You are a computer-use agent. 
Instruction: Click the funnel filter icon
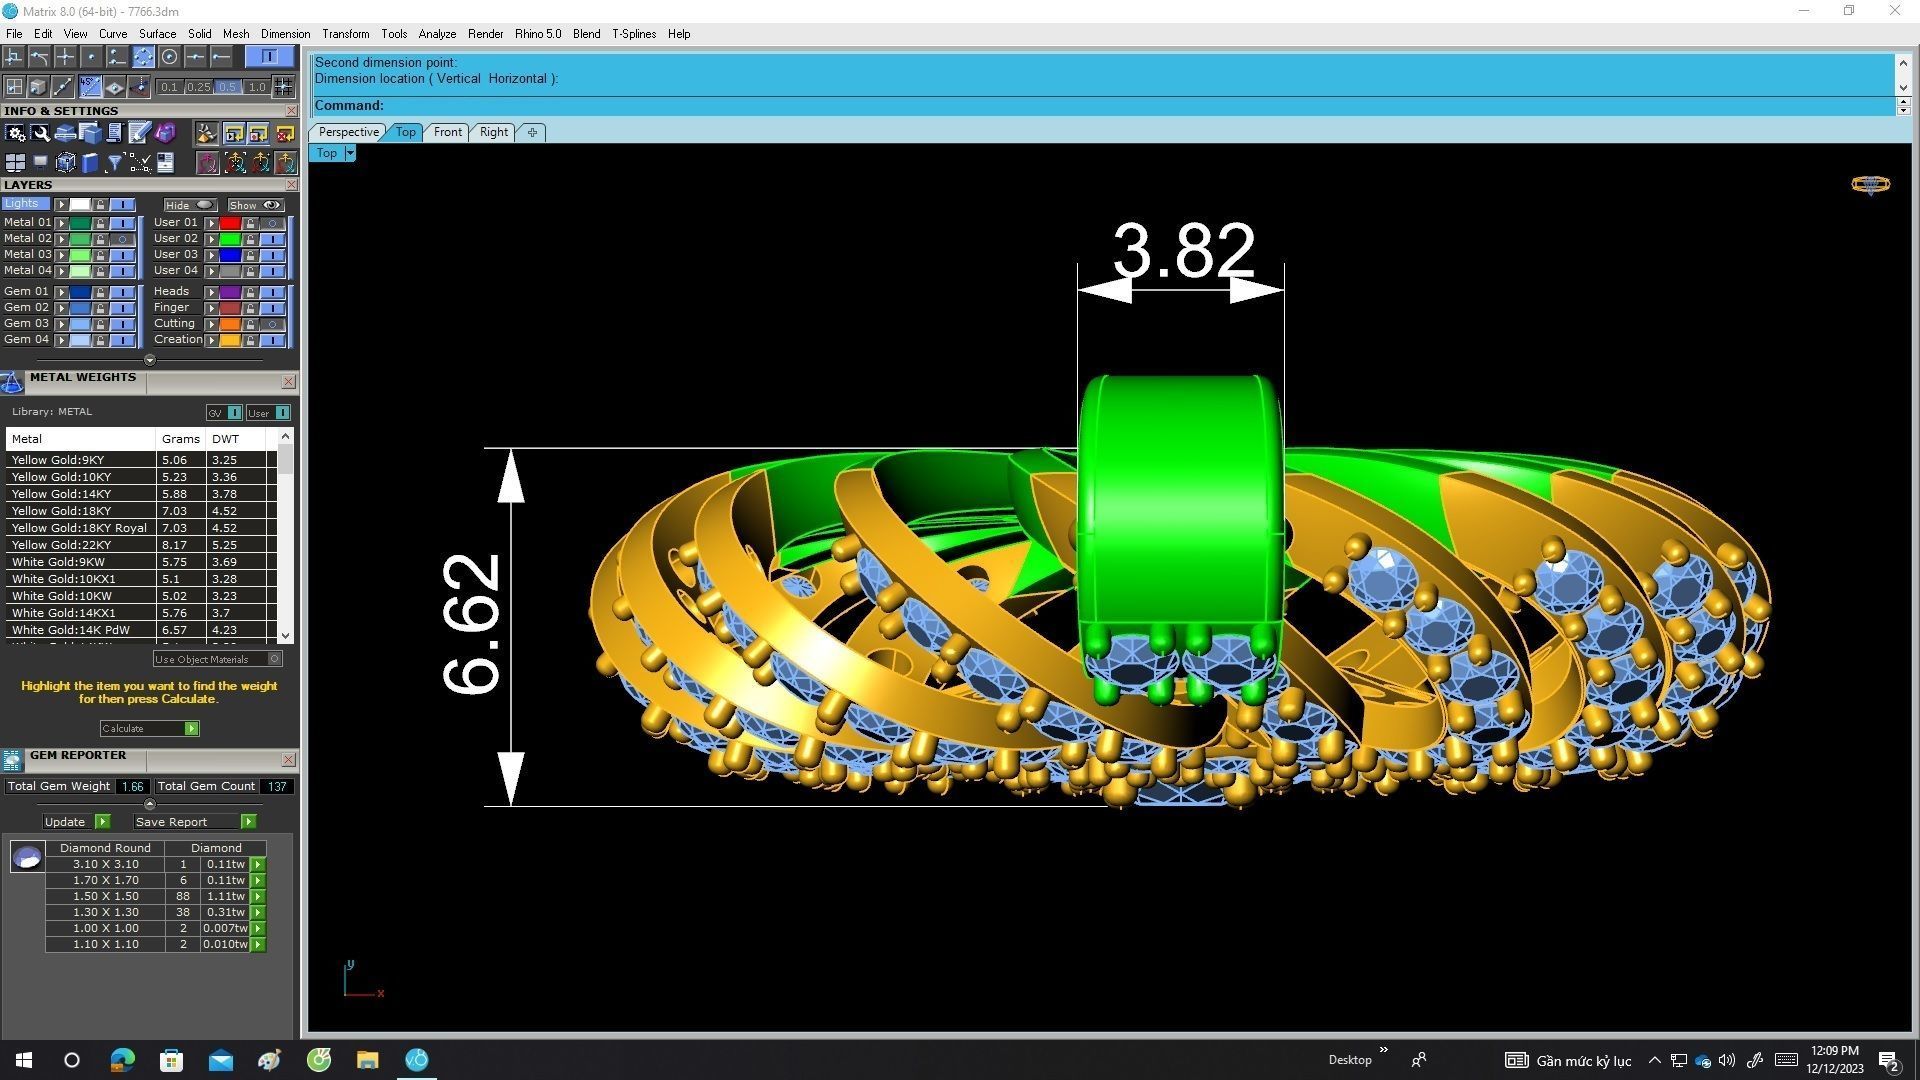(x=114, y=163)
